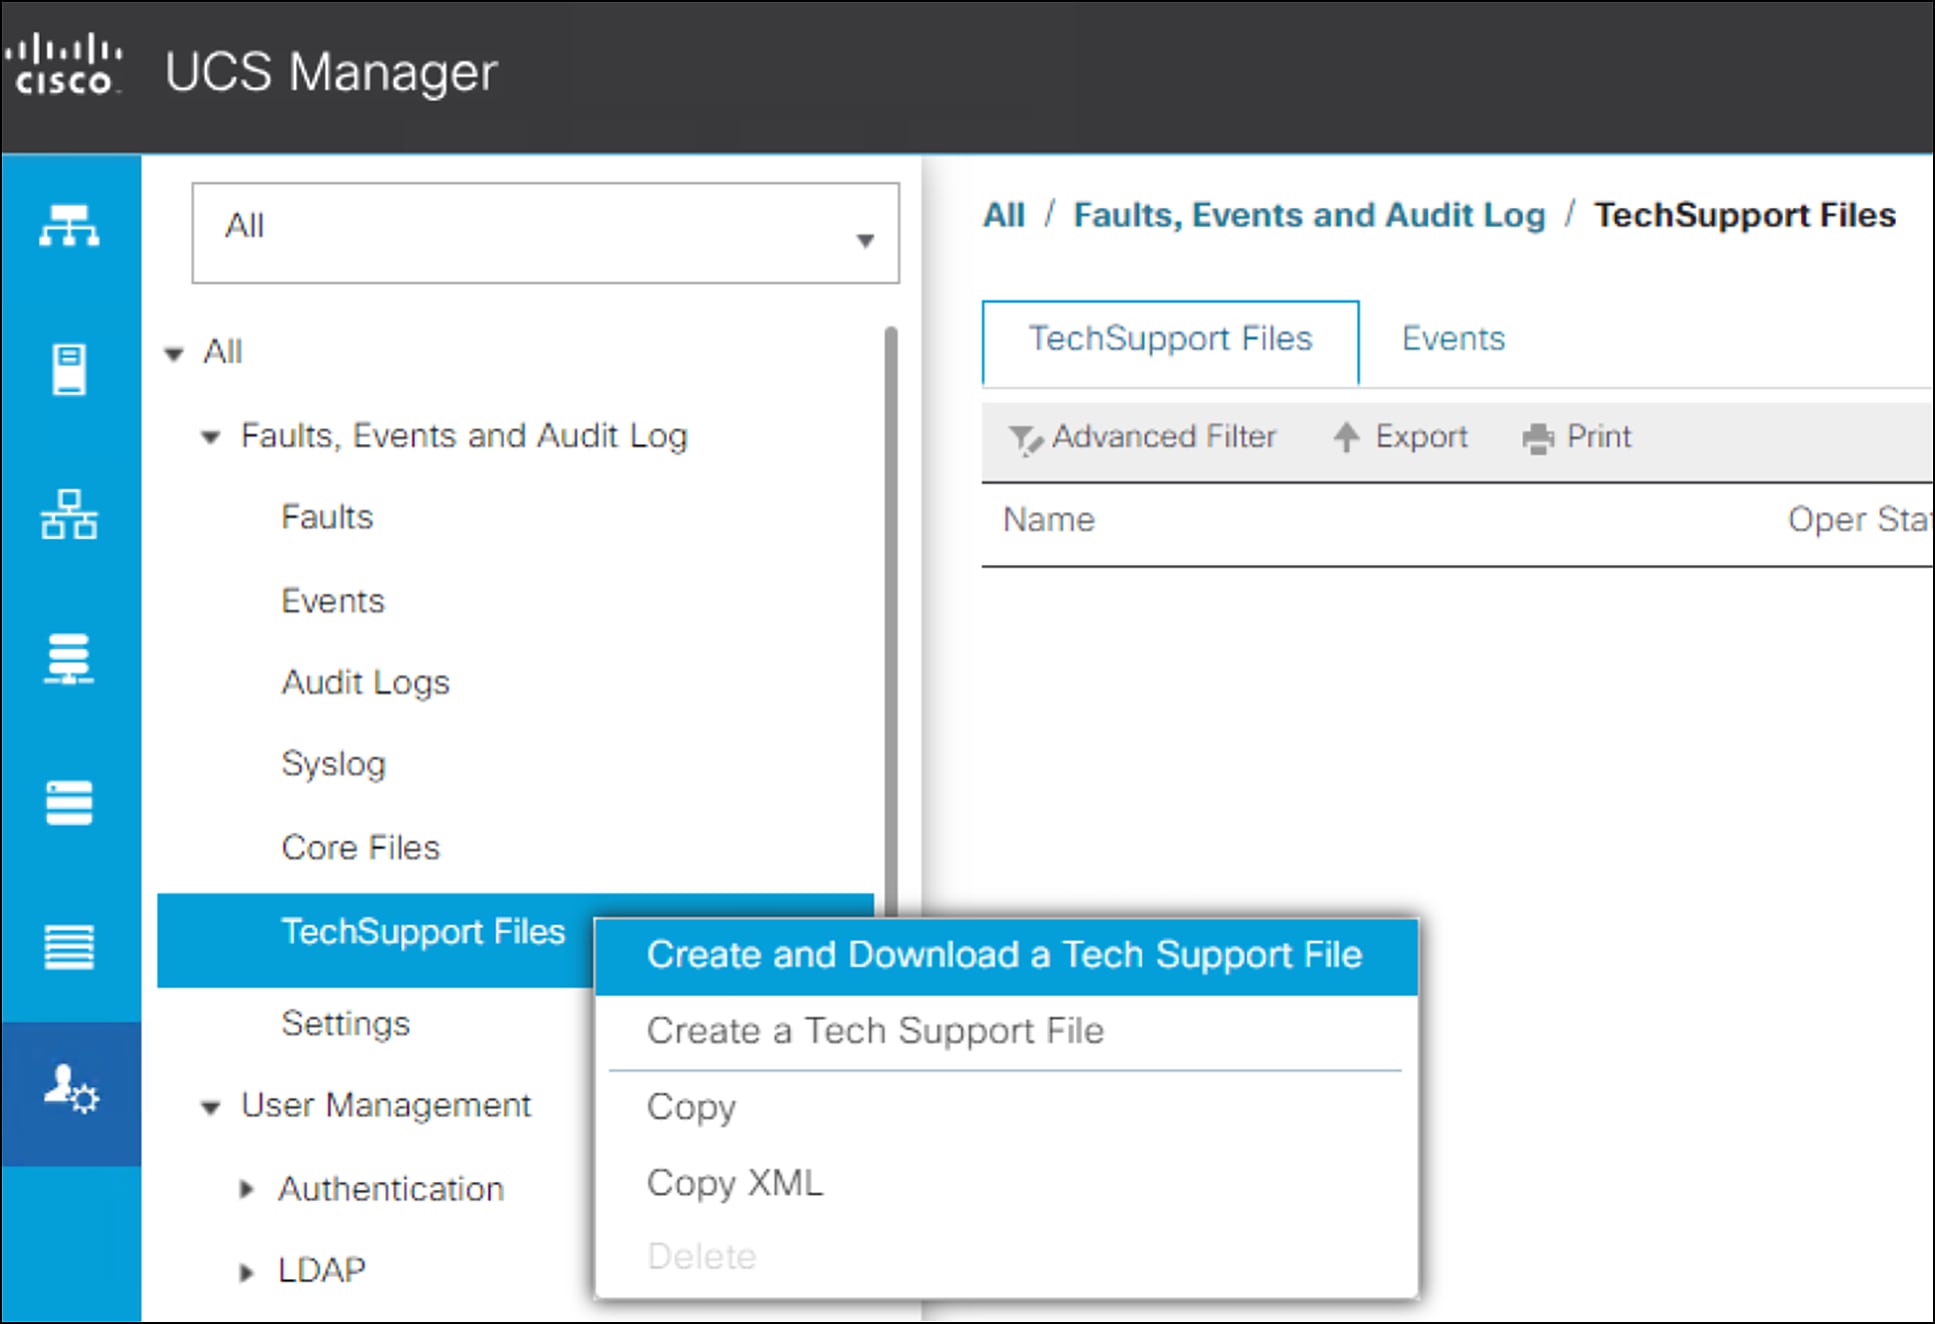Image resolution: width=1935 pixels, height=1324 pixels.
Task: Click the Advanced Filter funnel icon
Action: [x=1025, y=439]
